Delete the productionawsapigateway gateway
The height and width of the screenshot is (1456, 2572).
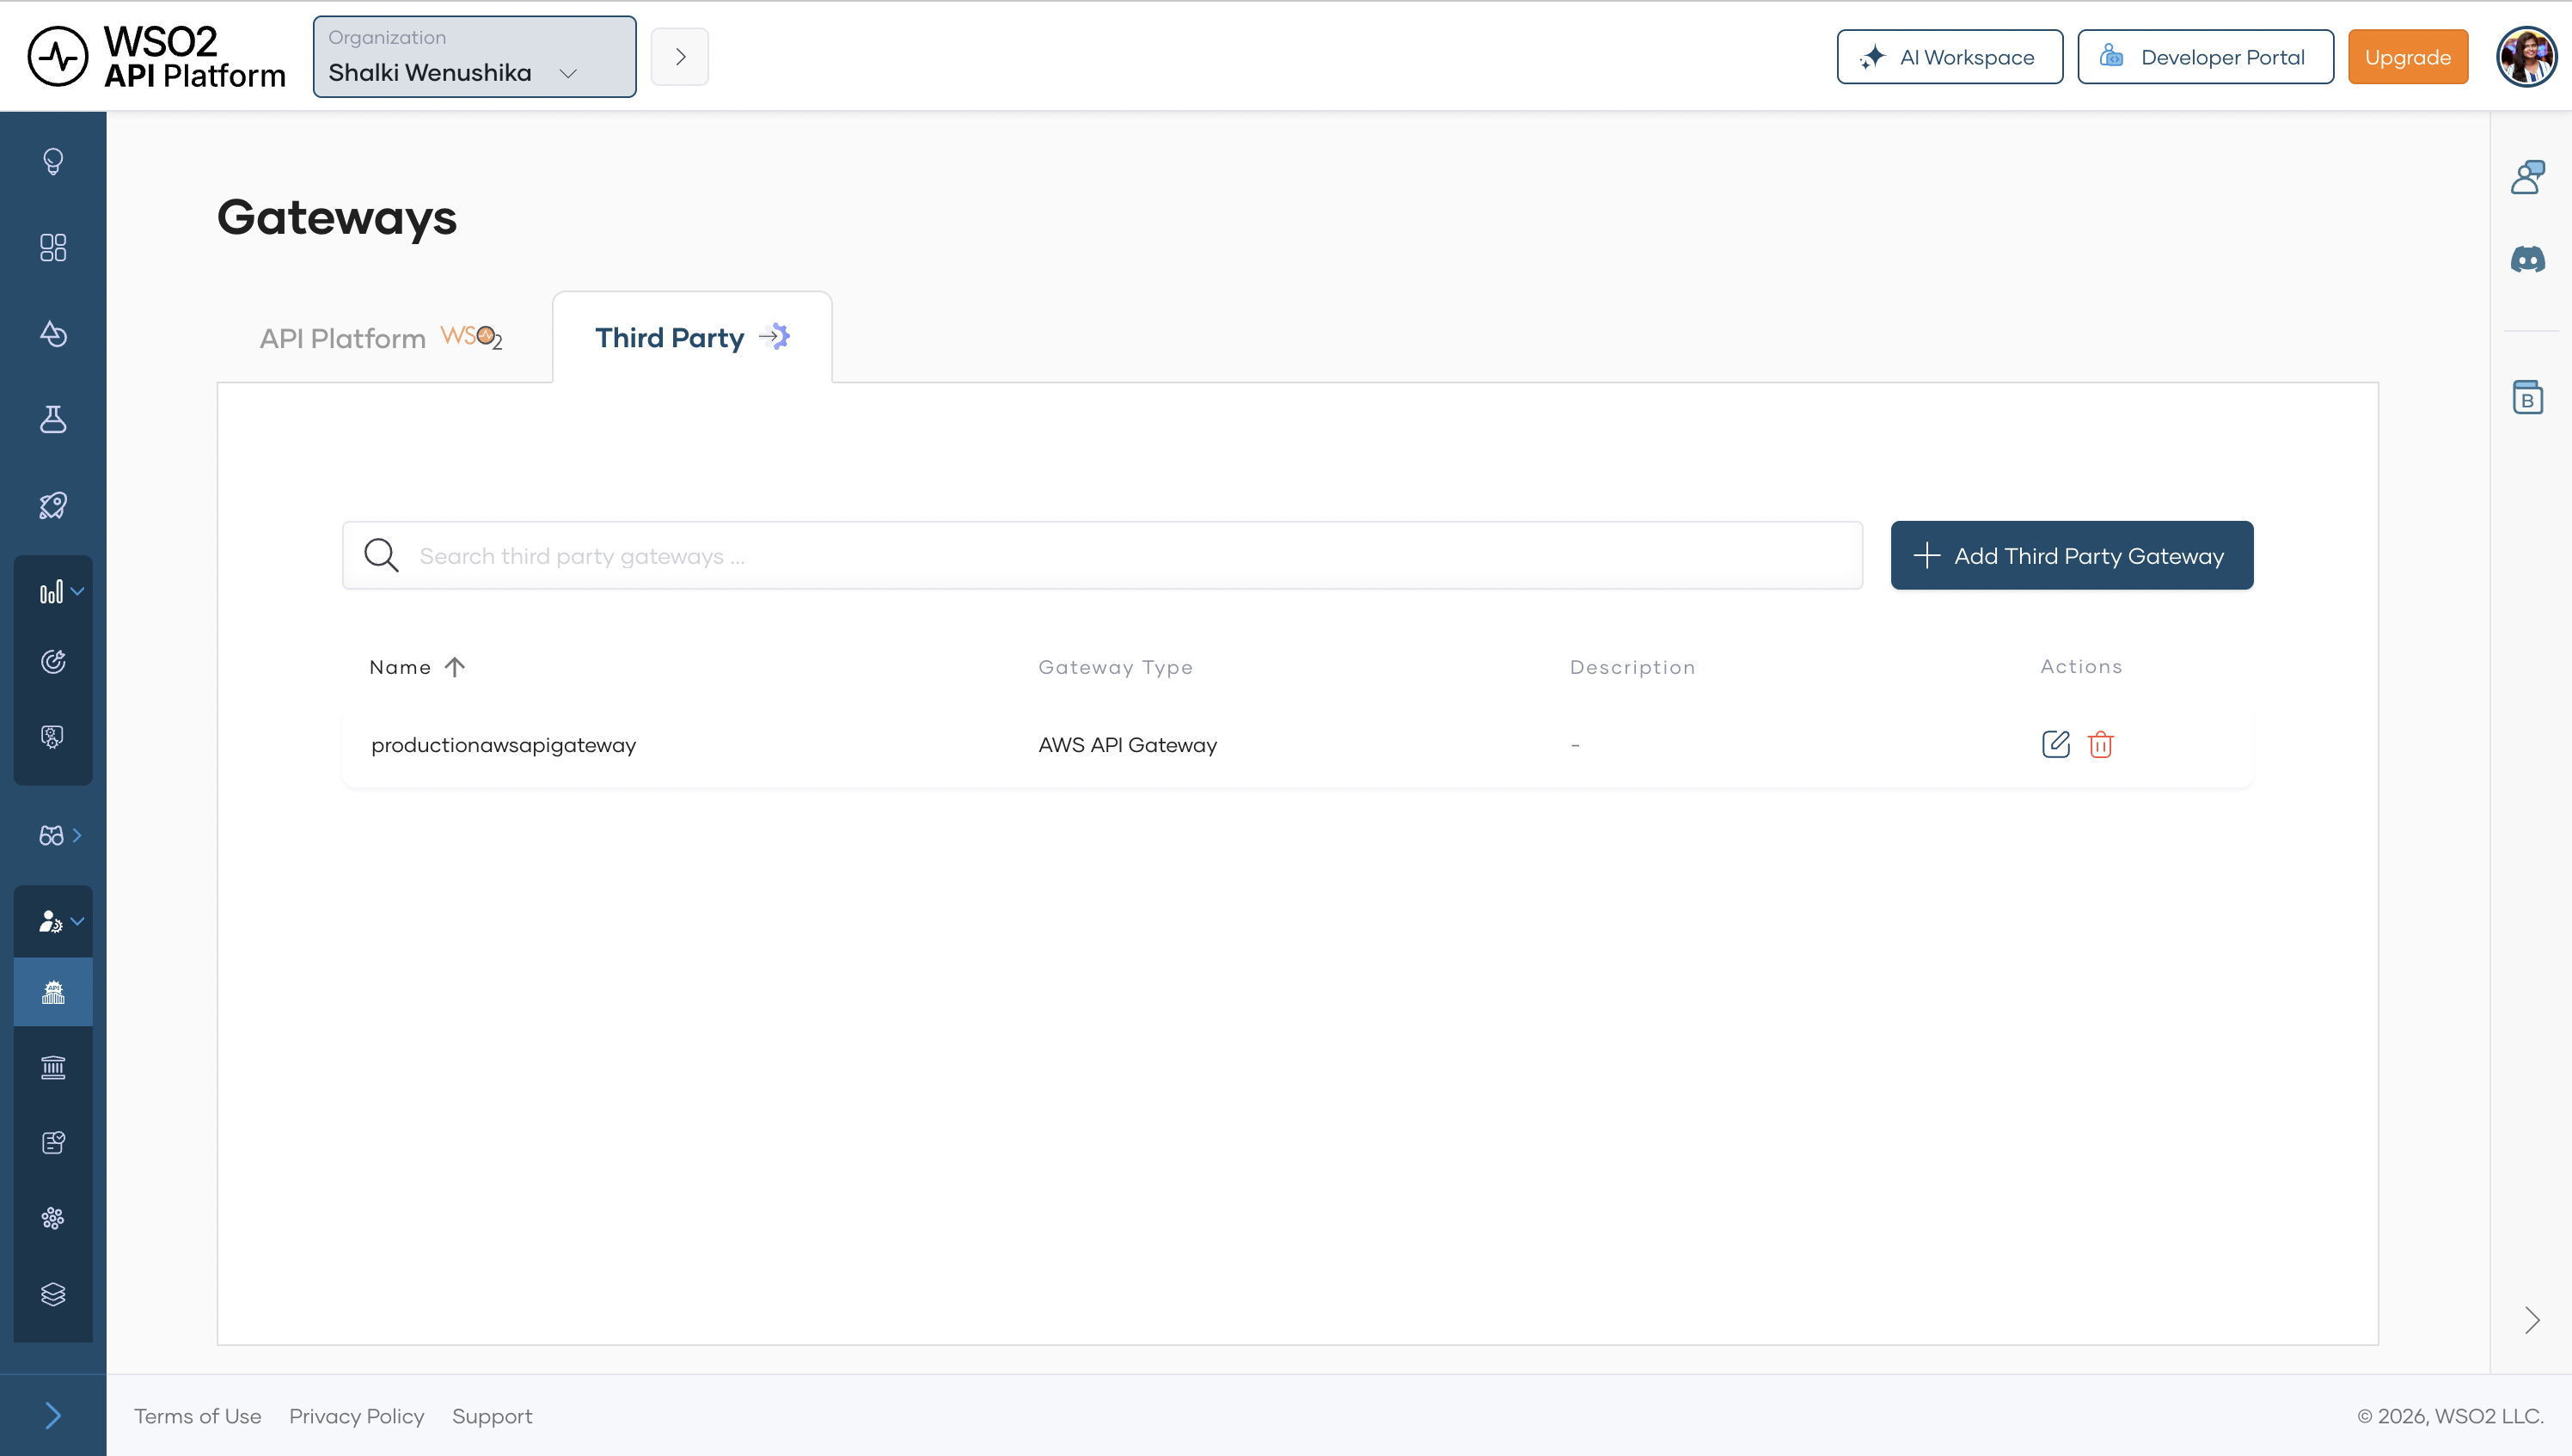[2100, 744]
